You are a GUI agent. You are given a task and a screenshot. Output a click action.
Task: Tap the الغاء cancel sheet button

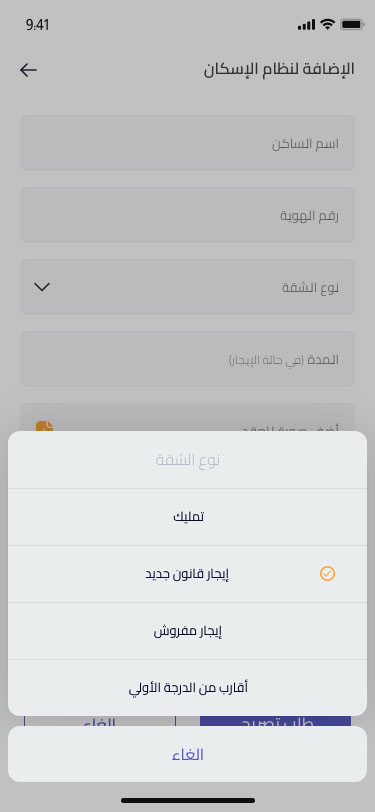tap(188, 754)
